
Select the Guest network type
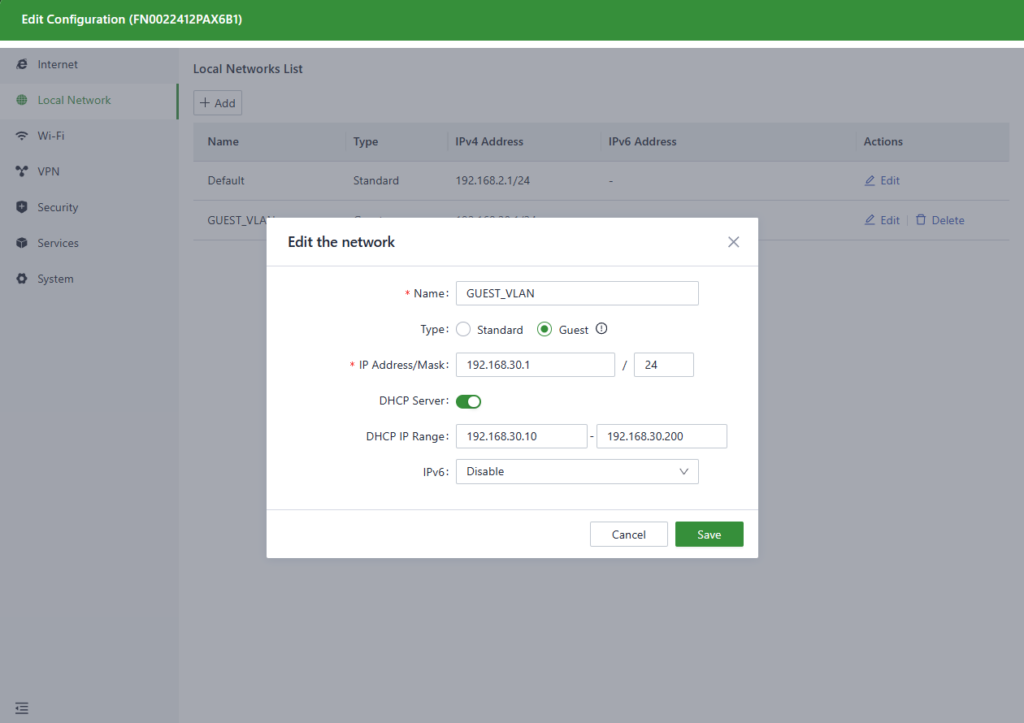pyautogui.click(x=545, y=330)
